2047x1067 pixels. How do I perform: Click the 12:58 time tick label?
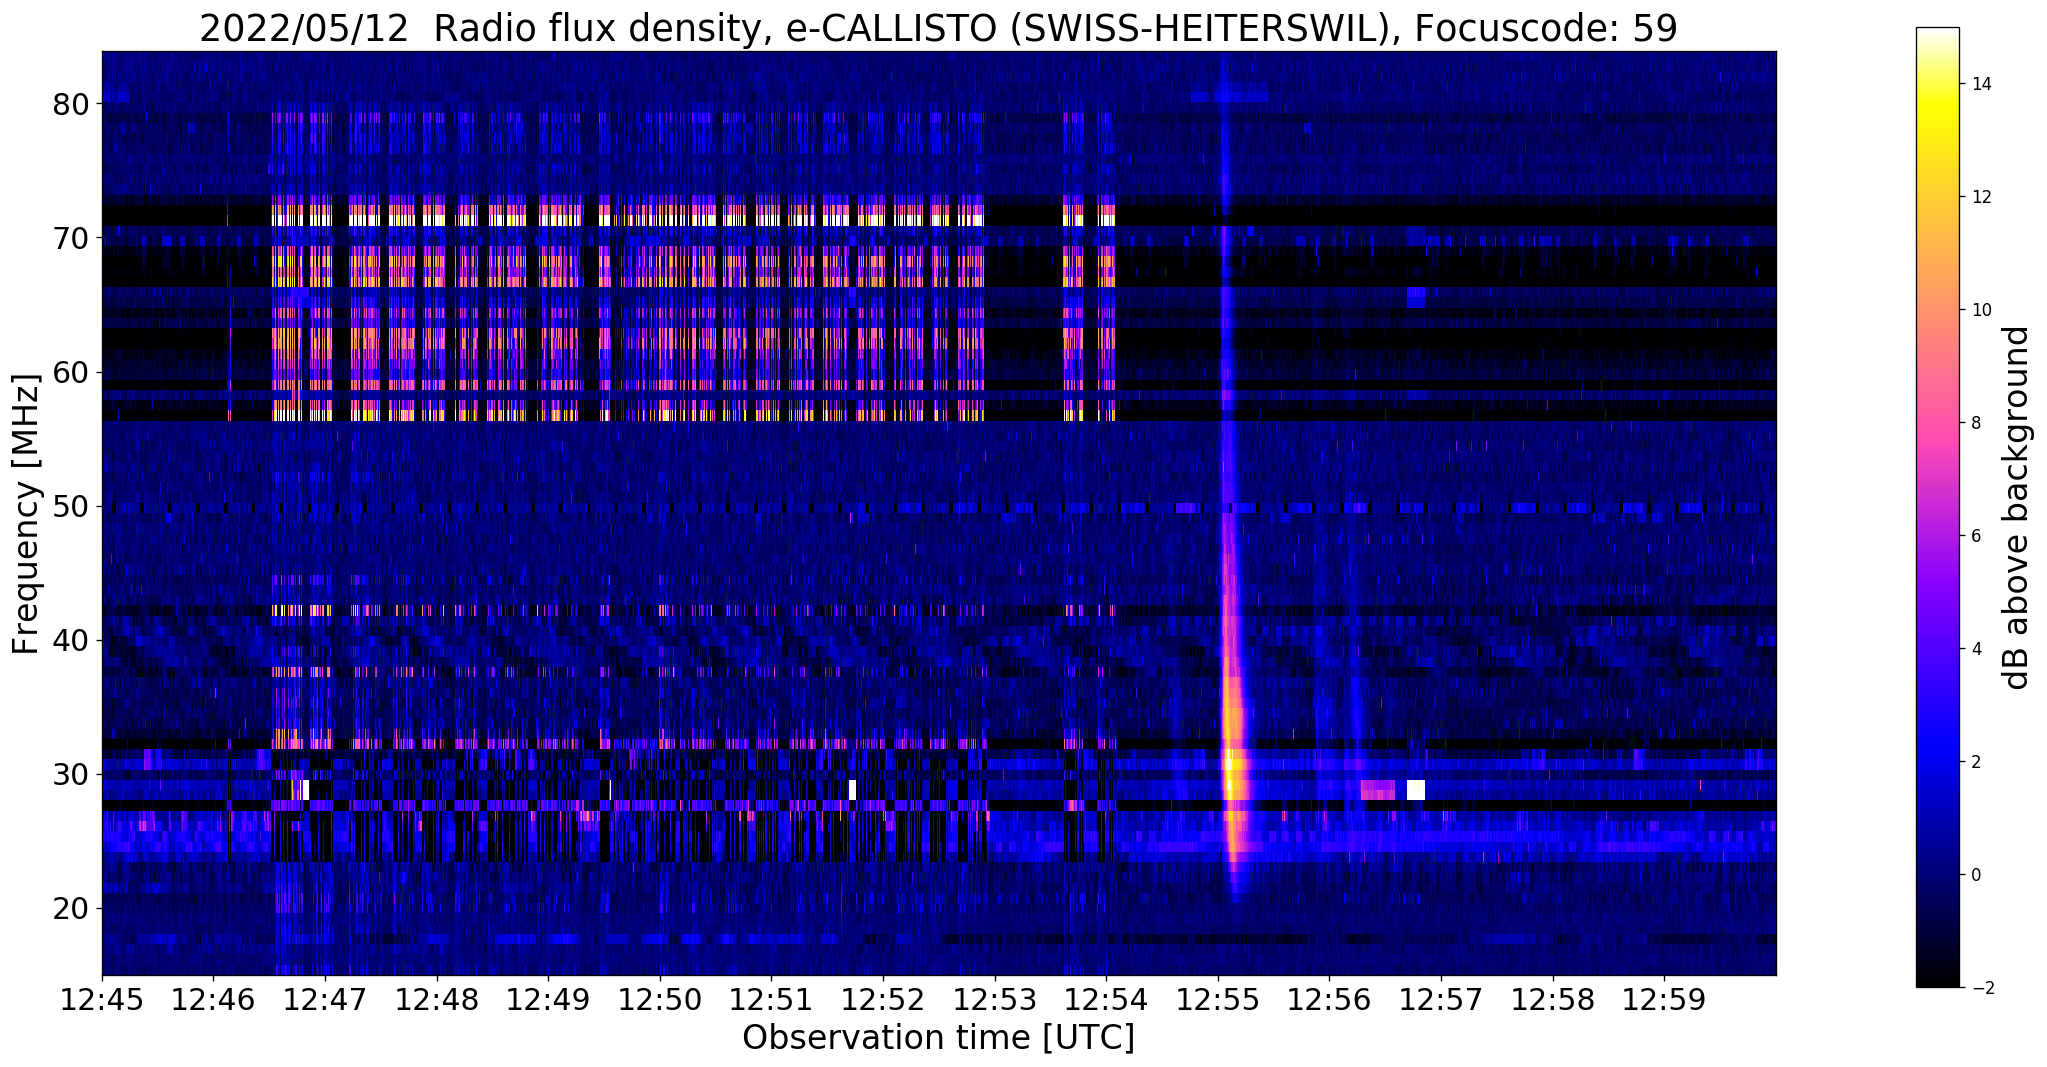coord(1553,1000)
